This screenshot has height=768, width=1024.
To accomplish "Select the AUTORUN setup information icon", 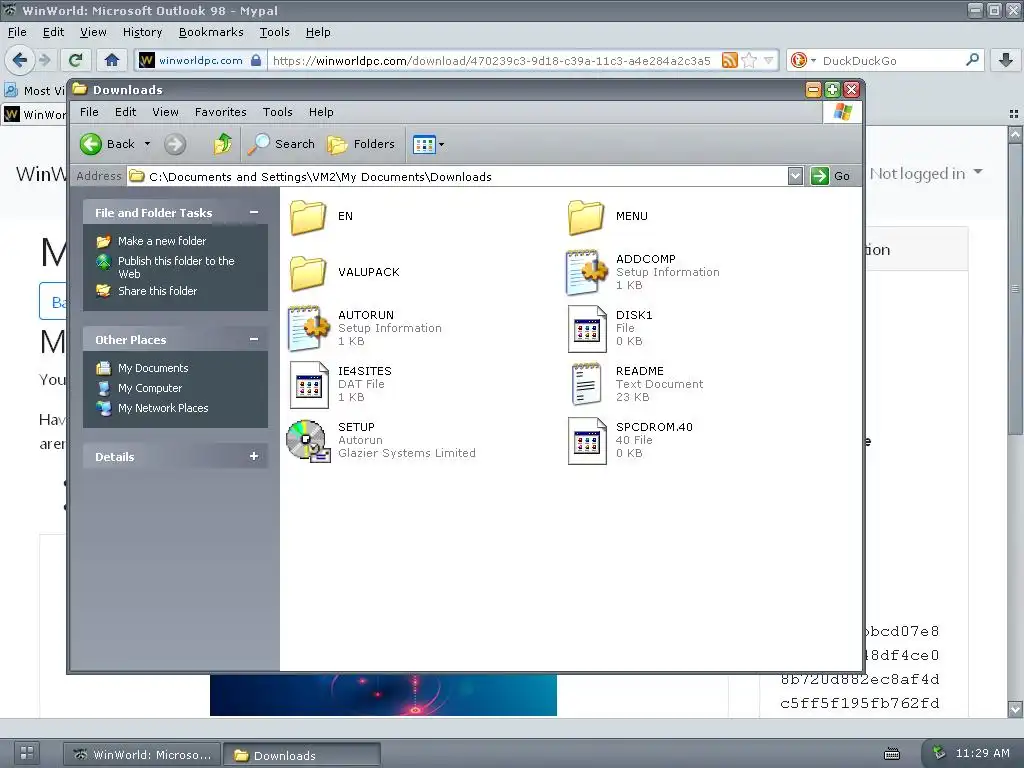I will click(x=308, y=328).
